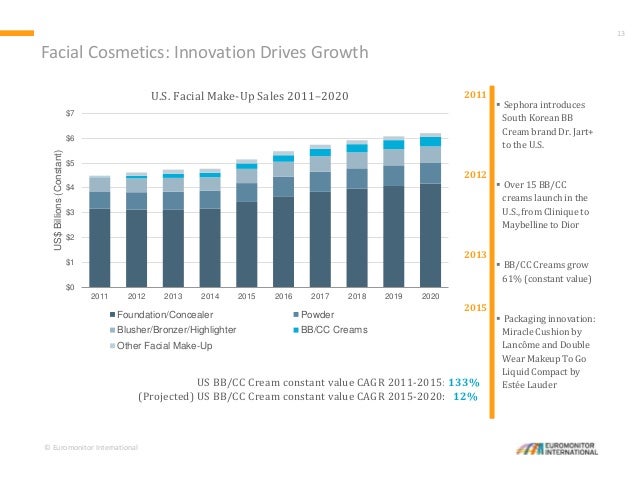Click the Euromonitor International copyright text
This screenshot has width=638, height=479.
[x=91, y=448]
